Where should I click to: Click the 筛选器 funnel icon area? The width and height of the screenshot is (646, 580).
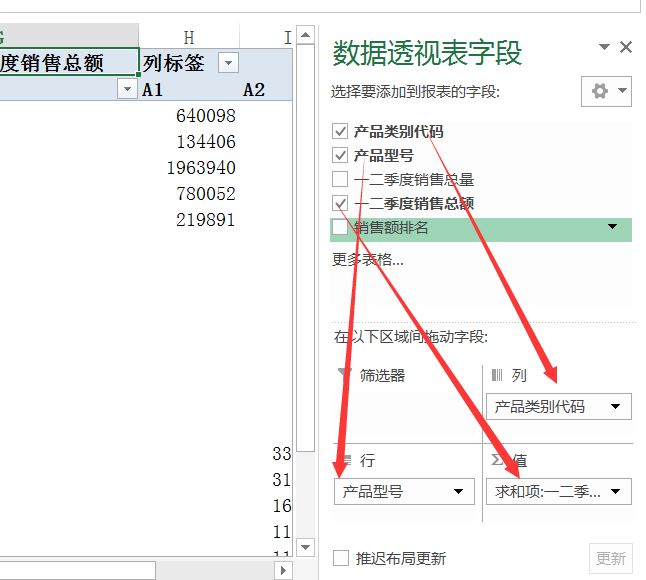click(345, 375)
